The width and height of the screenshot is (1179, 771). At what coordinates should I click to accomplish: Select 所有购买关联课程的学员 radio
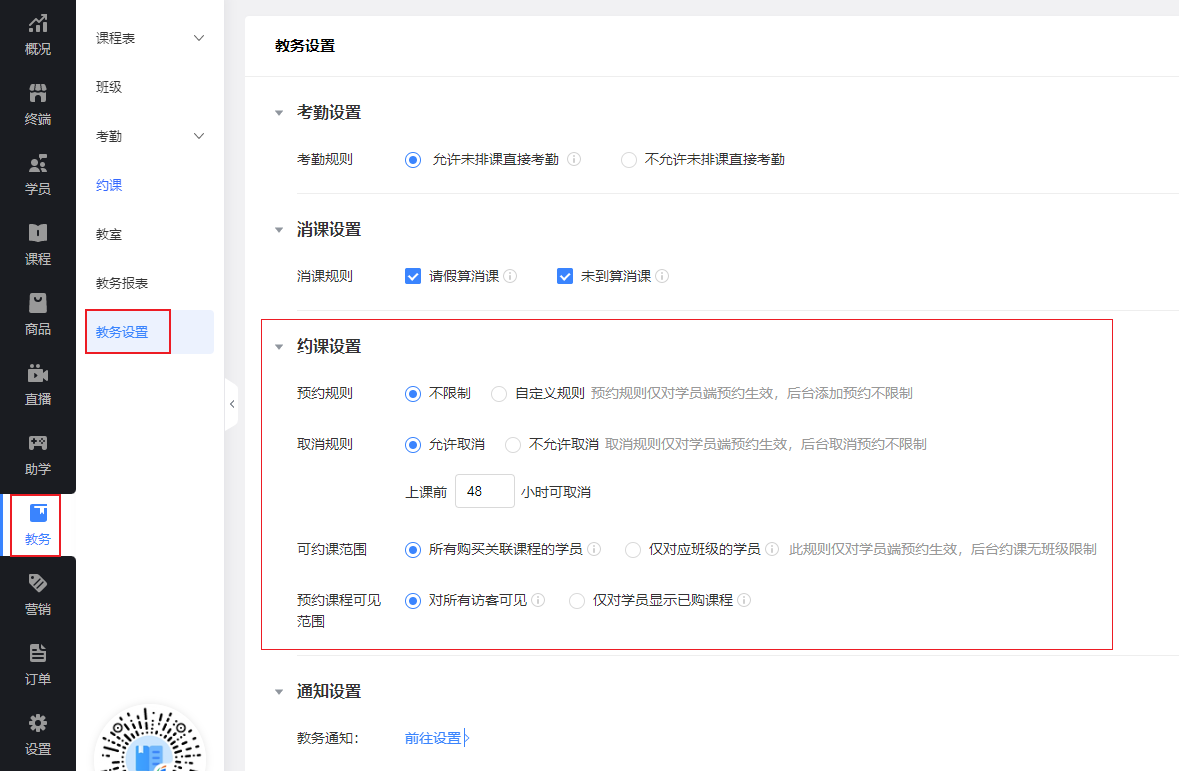pyautogui.click(x=413, y=550)
